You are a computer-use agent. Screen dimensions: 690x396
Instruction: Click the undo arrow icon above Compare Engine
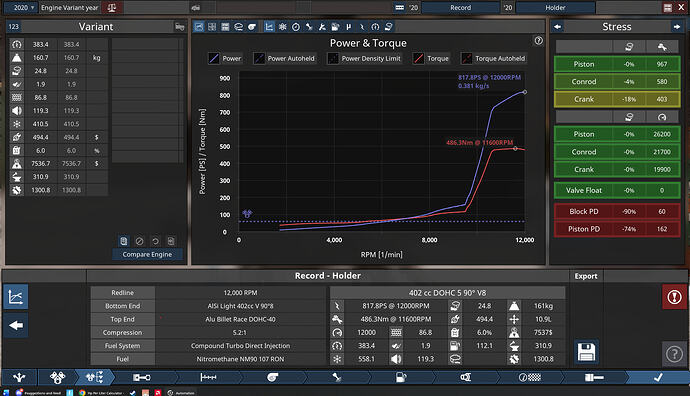[155, 241]
